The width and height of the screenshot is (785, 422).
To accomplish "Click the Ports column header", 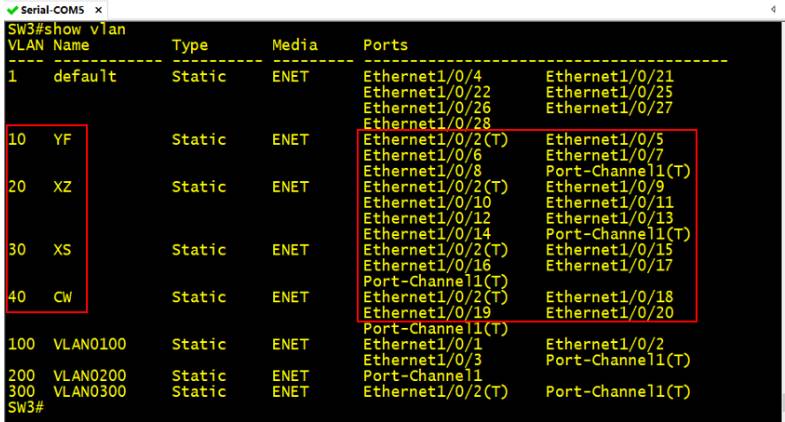I will (385, 45).
